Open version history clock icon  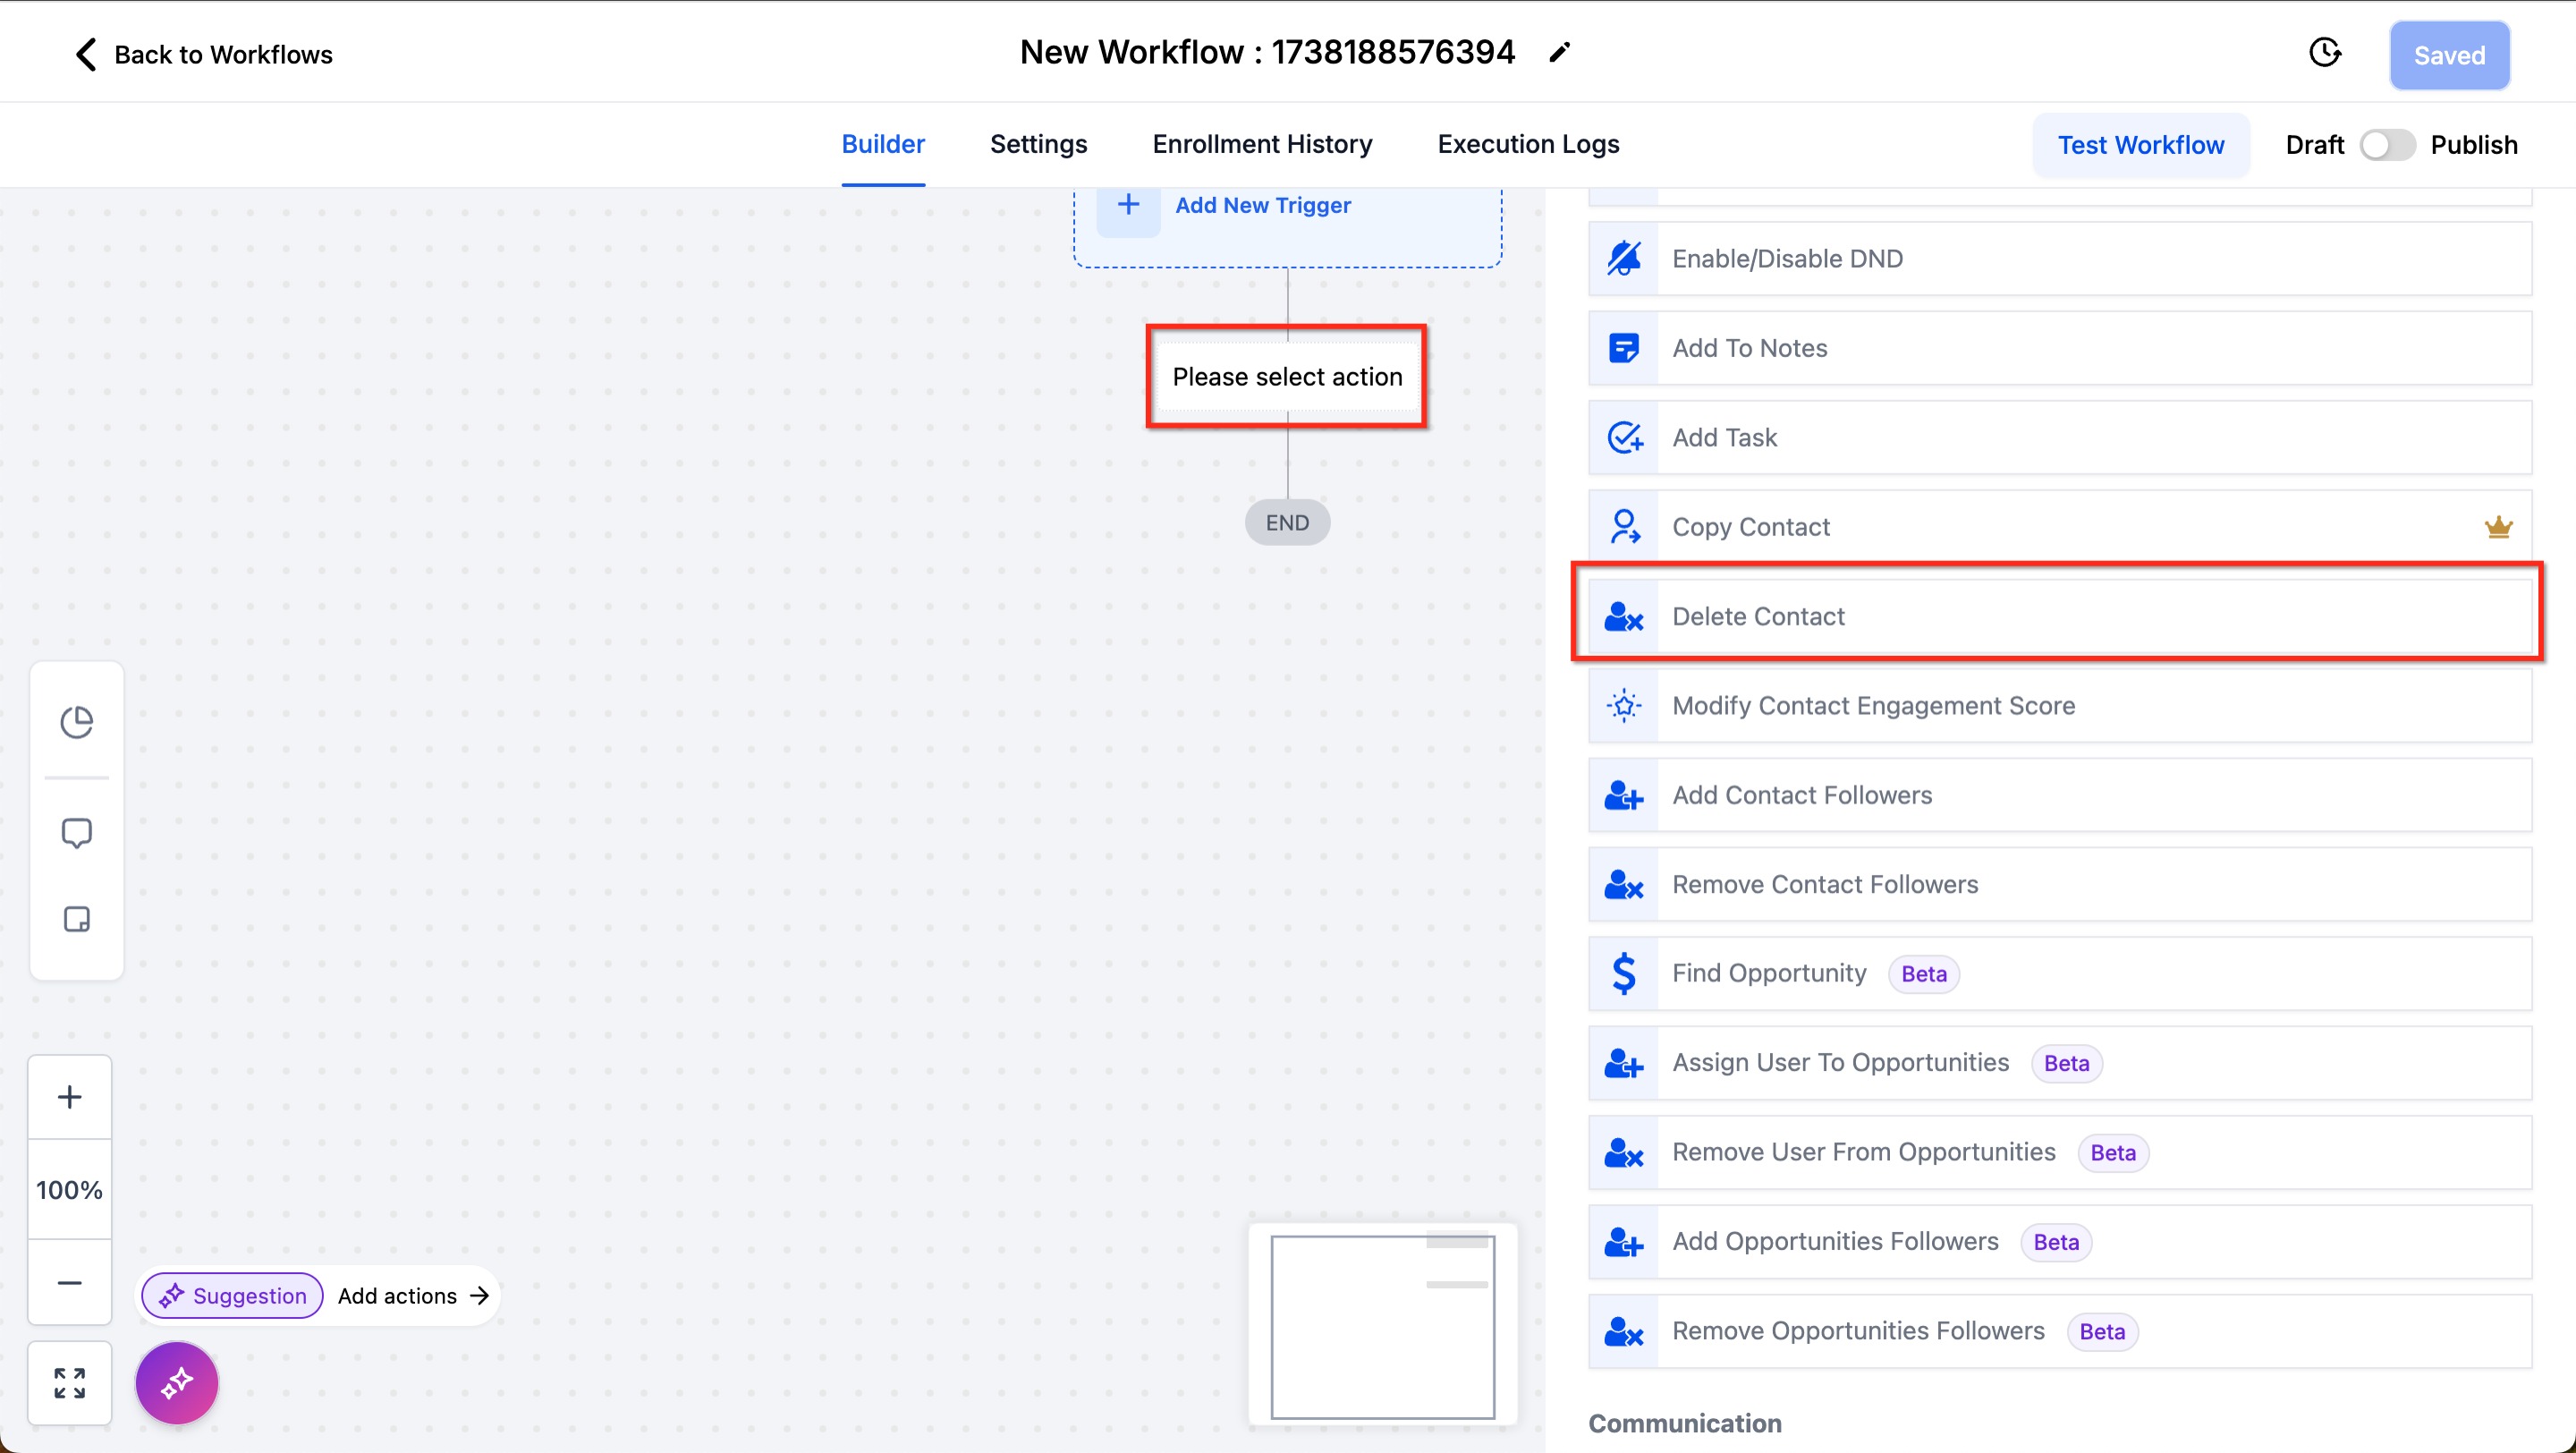coord(2324,53)
